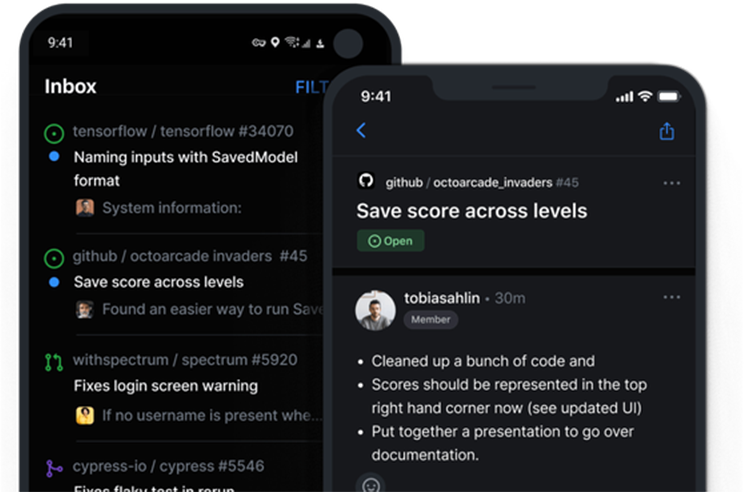Open the GitHub octocat repository icon
This screenshot has width=744, height=492.
pos(366,181)
